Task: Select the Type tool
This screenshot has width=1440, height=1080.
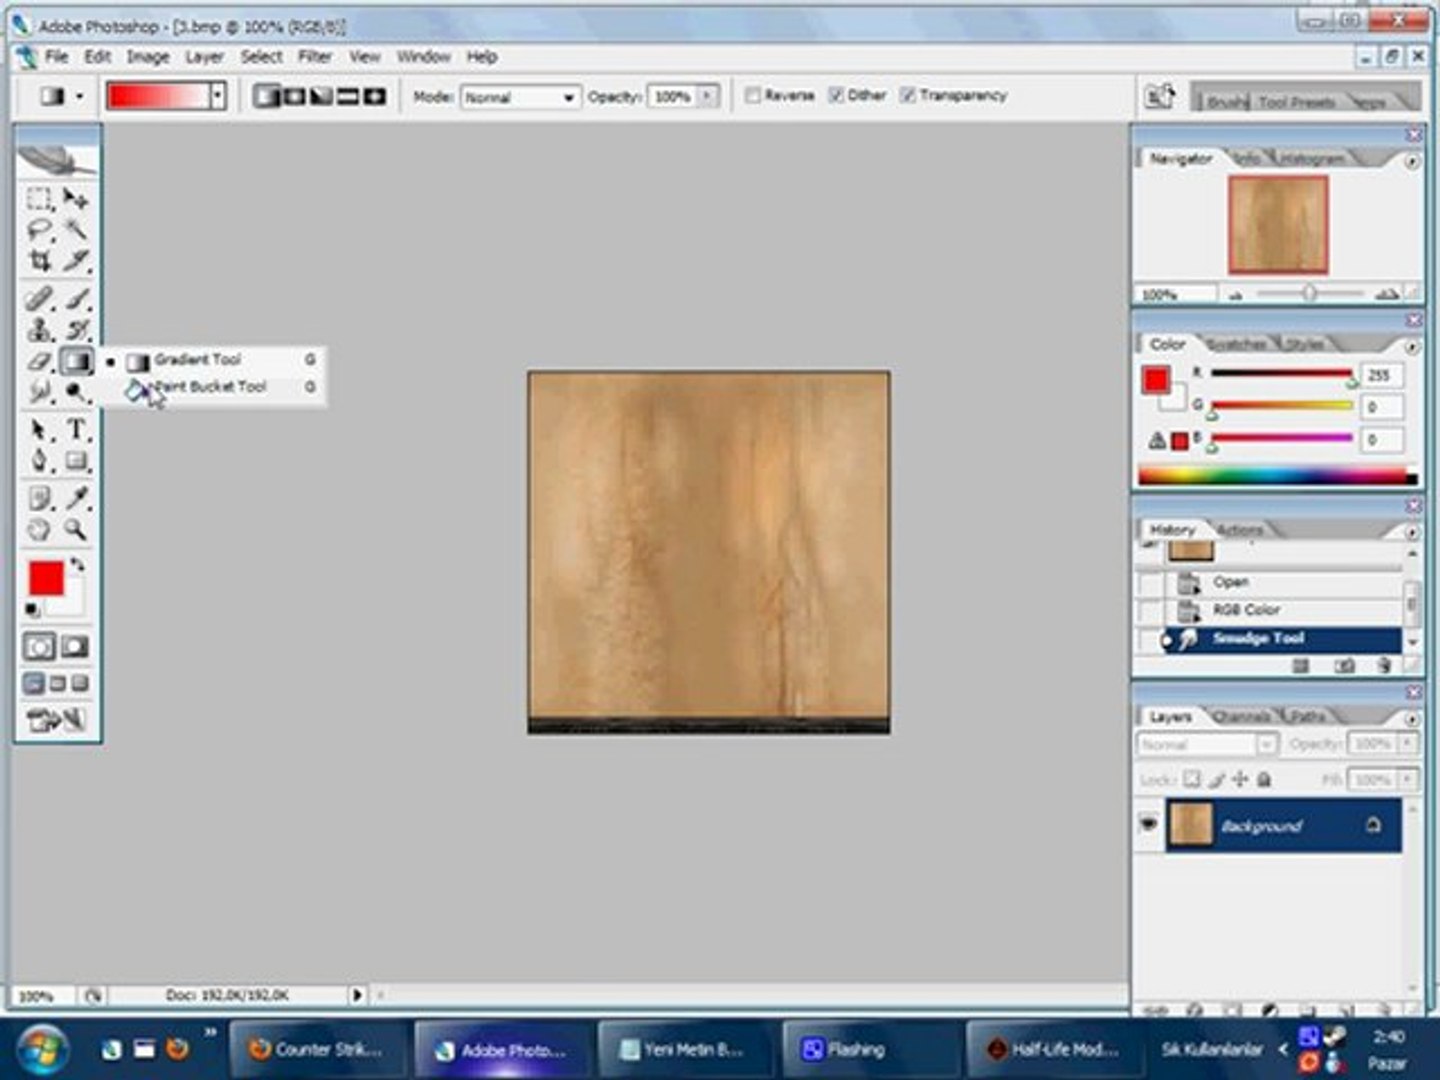Action: (76, 430)
